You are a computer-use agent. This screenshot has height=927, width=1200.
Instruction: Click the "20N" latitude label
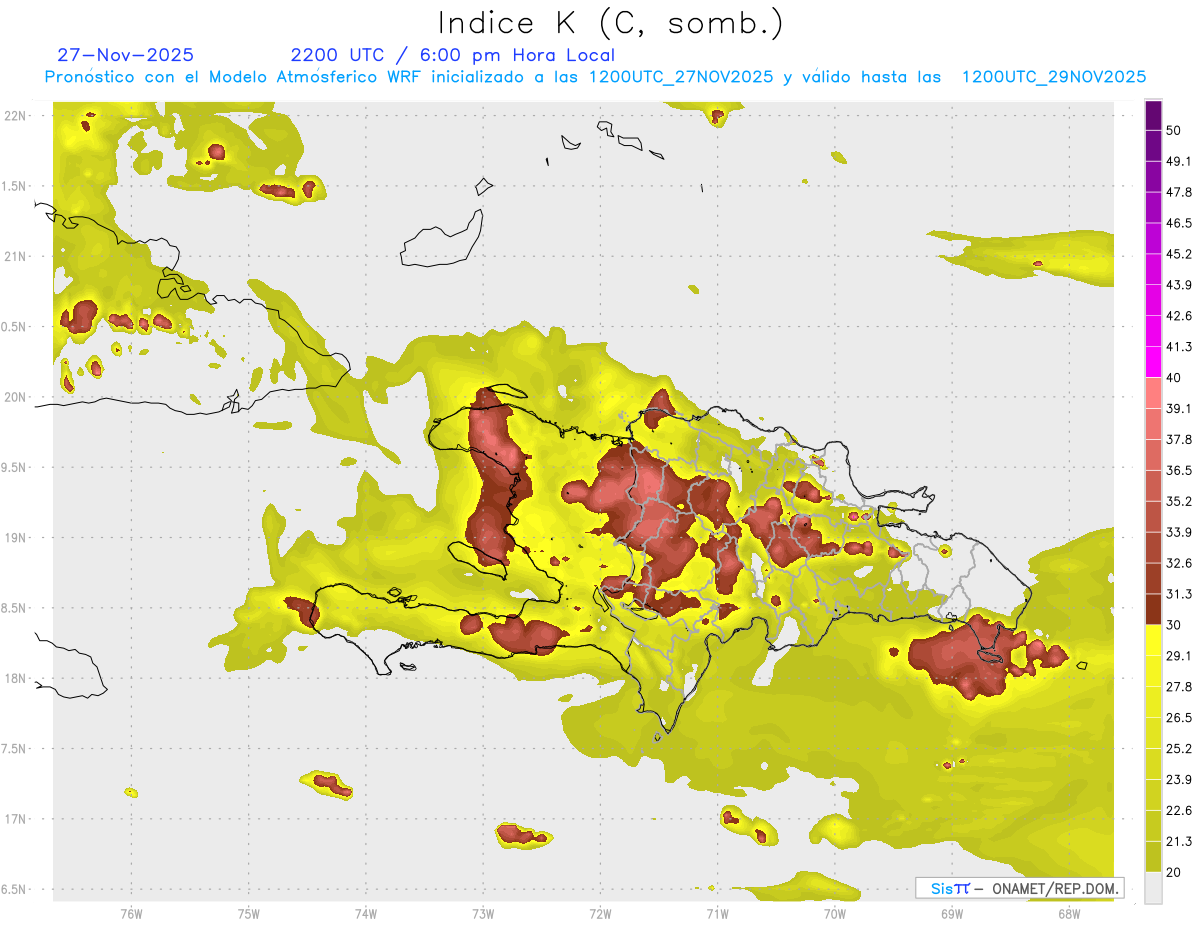click(x=16, y=397)
